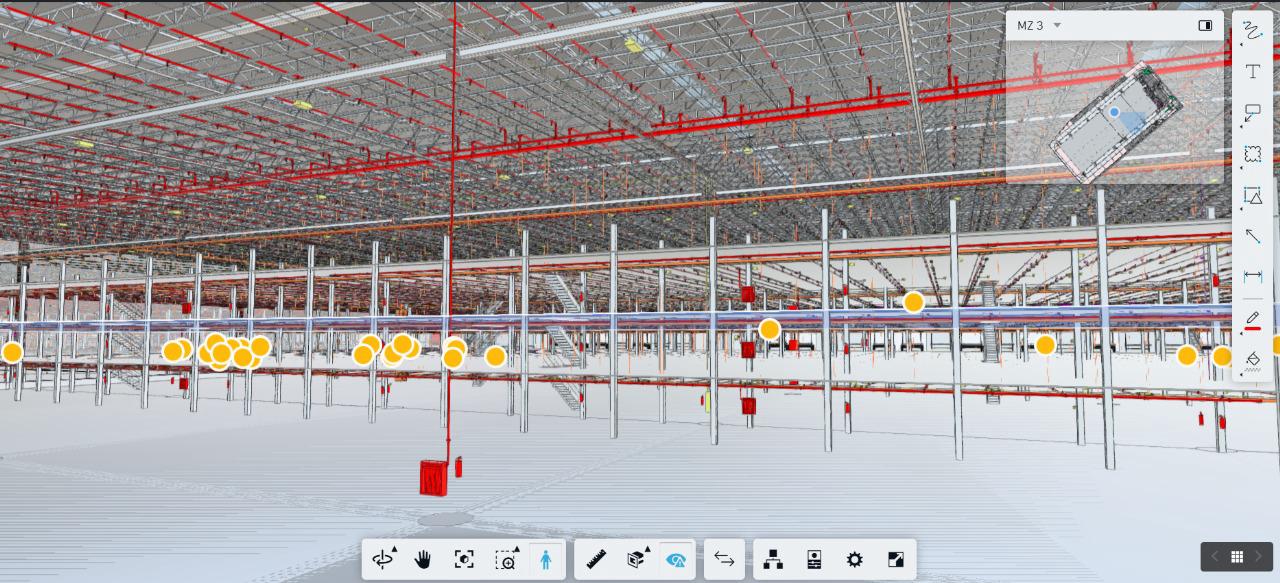
Task: Activate the Pan hand tool
Action: pos(423,560)
